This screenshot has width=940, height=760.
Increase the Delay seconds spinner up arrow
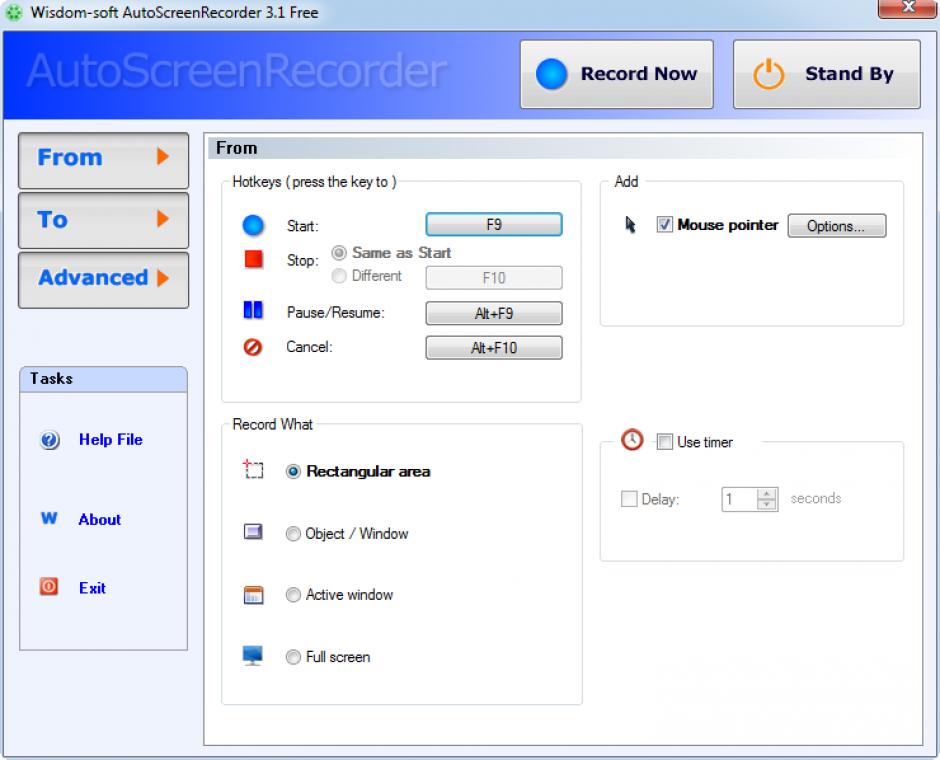click(x=767, y=494)
